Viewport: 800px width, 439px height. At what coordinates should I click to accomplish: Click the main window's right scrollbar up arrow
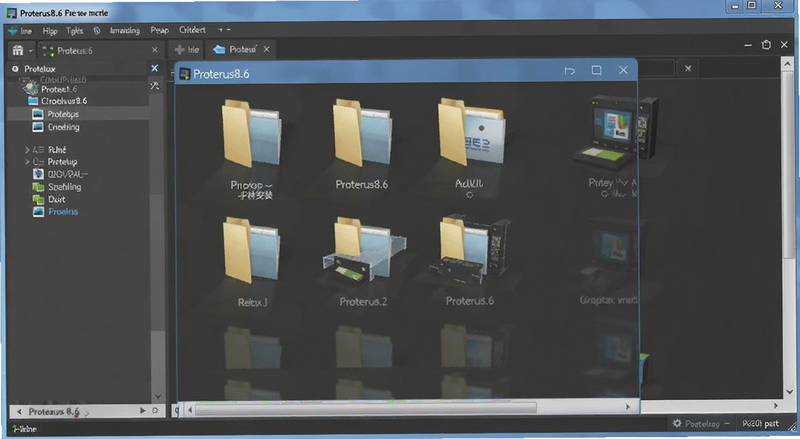[x=789, y=64]
